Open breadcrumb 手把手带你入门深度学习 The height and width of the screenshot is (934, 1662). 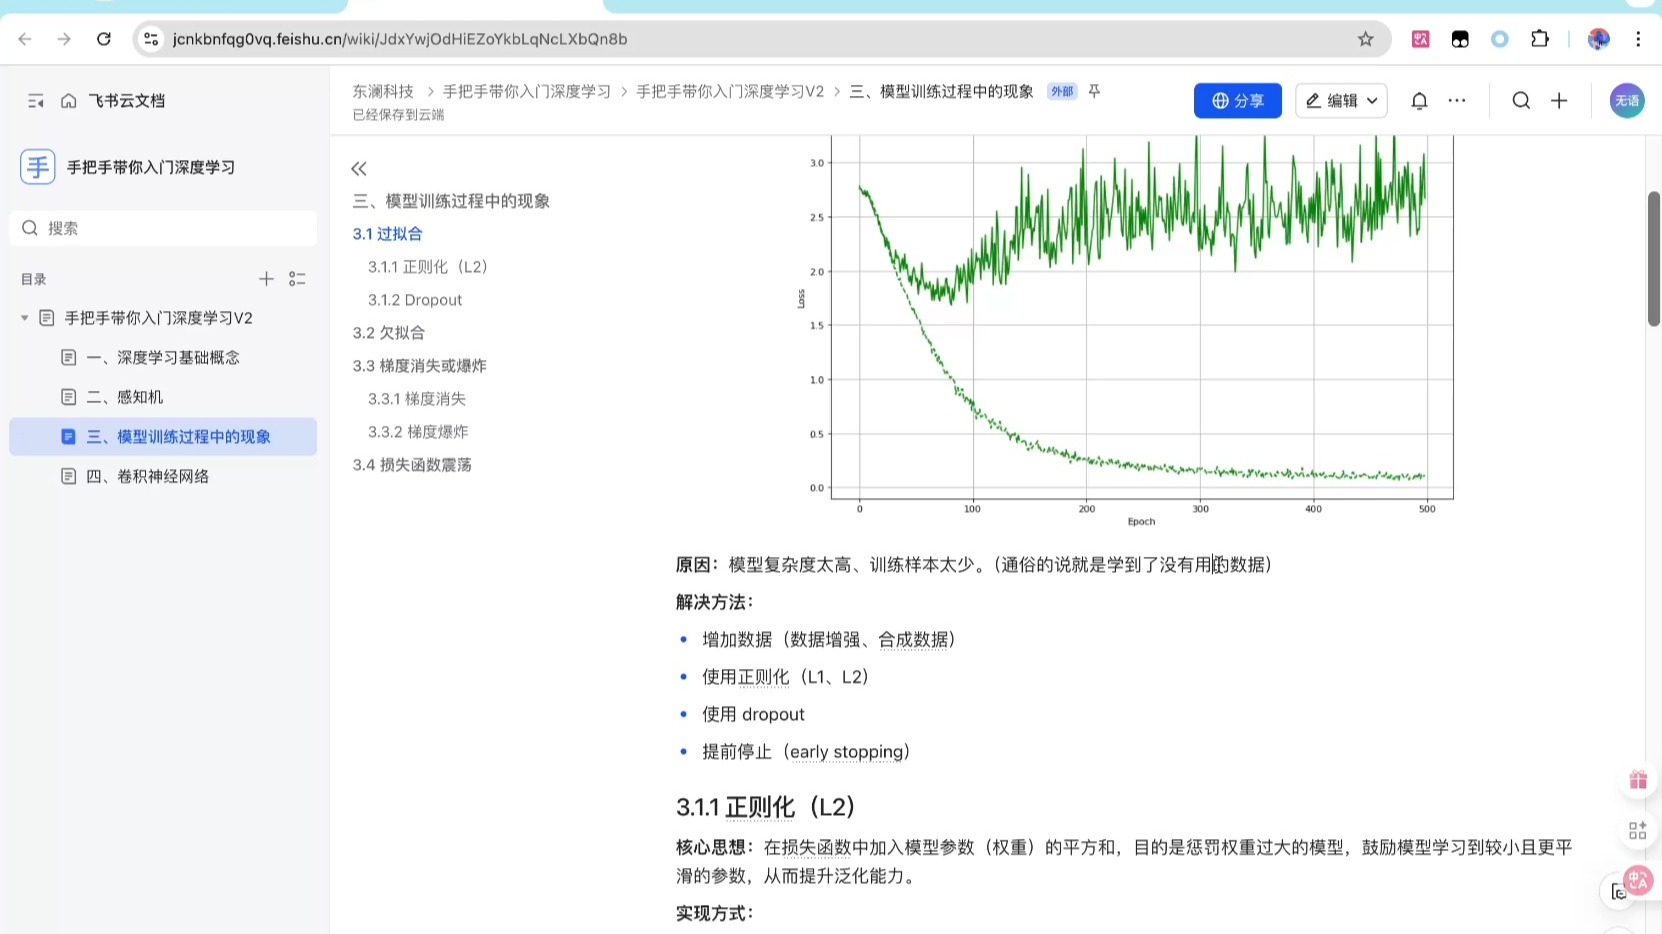(x=527, y=91)
